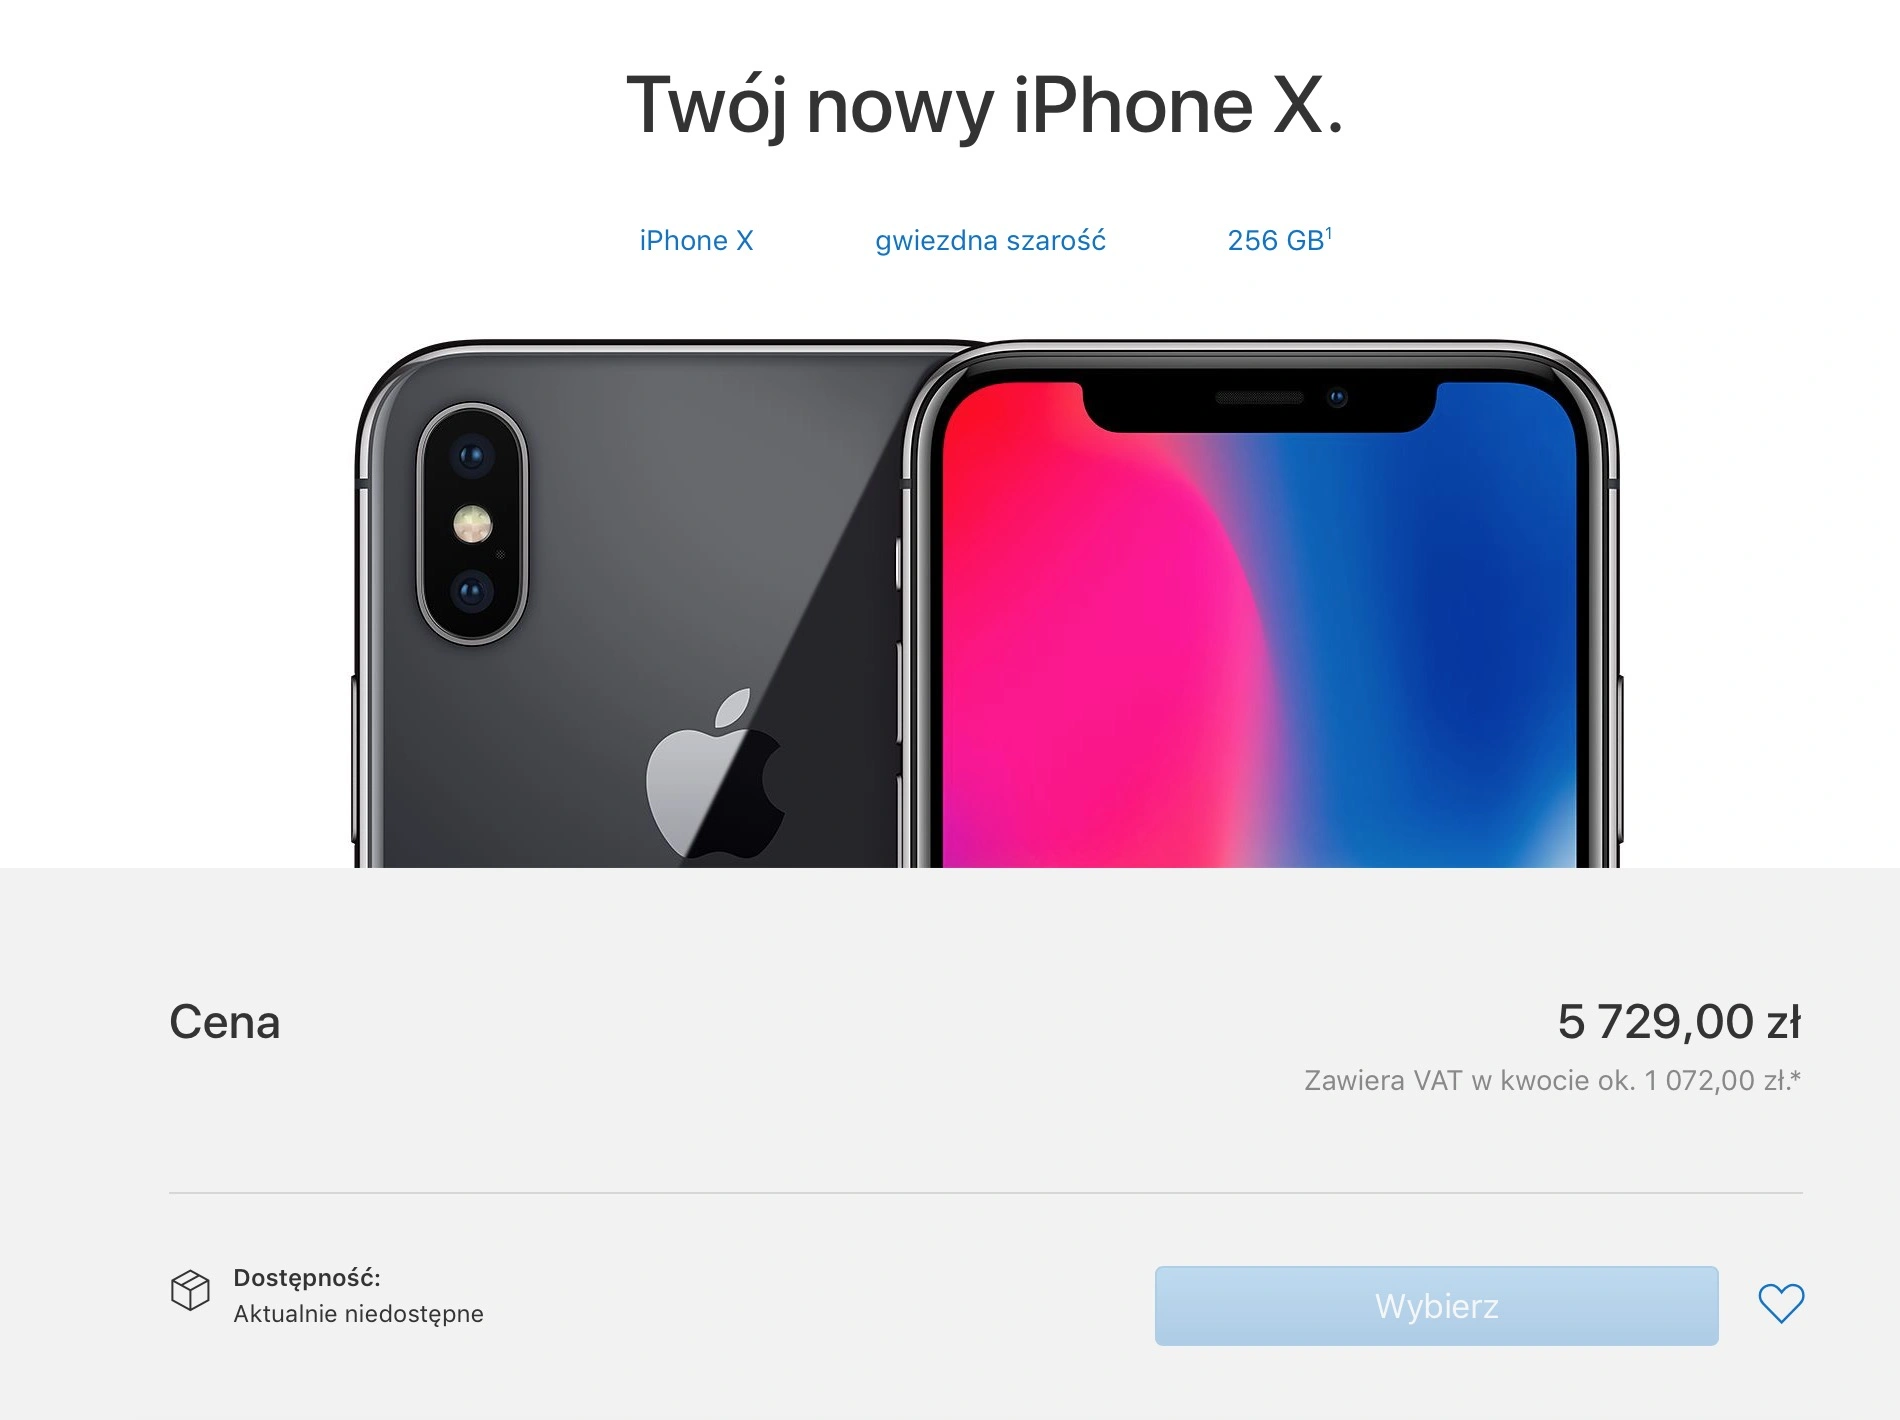Screen dimensions: 1900x1420
Task: Click the Dostępność label
Action: click(x=307, y=1278)
